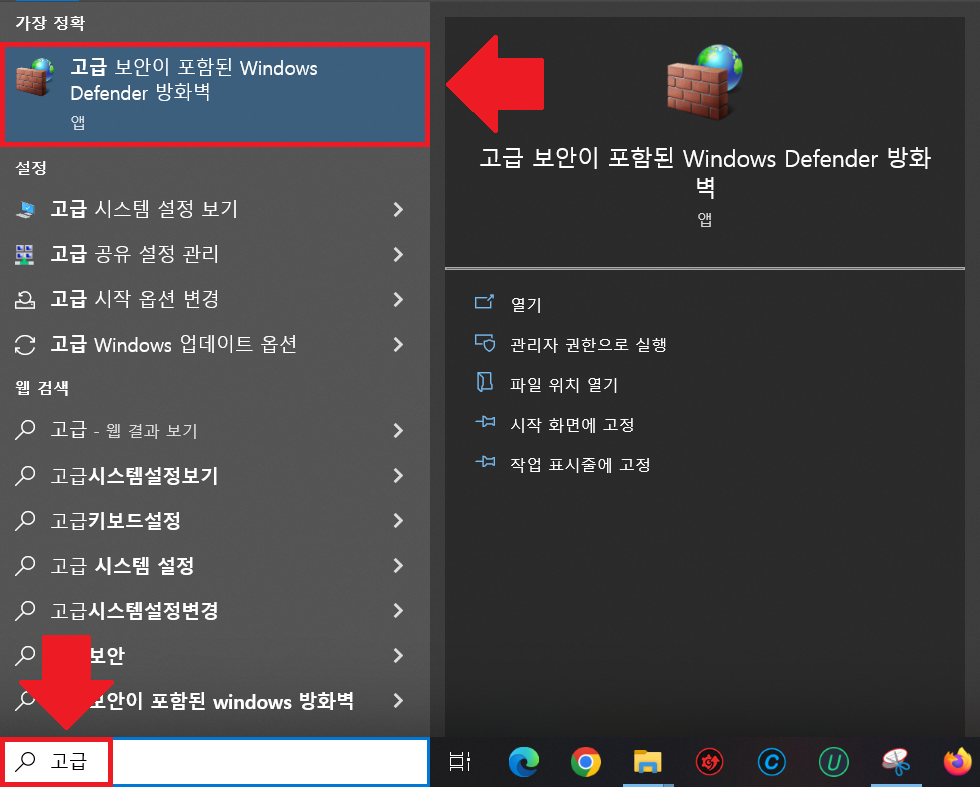Open the red gear app on the taskbar
The height and width of the screenshot is (787, 980).
coord(709,762)
